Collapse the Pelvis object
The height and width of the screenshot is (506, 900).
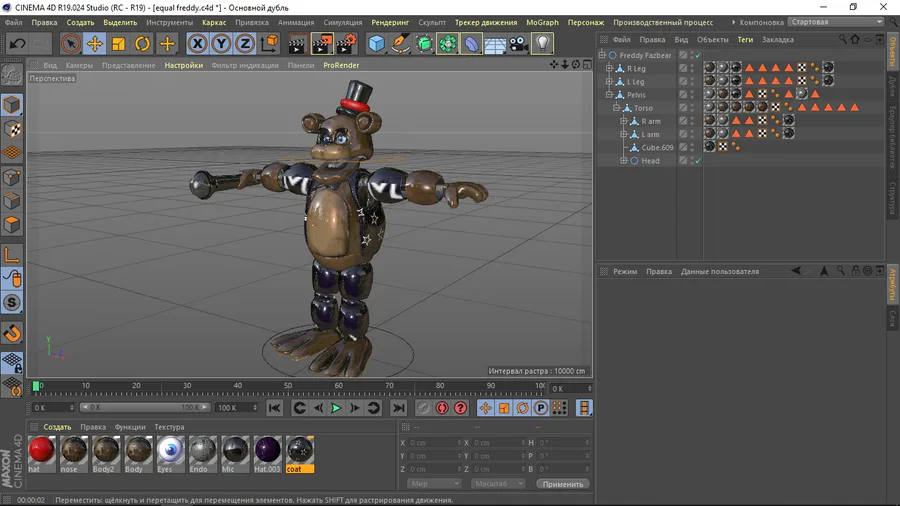click(610, 95)
